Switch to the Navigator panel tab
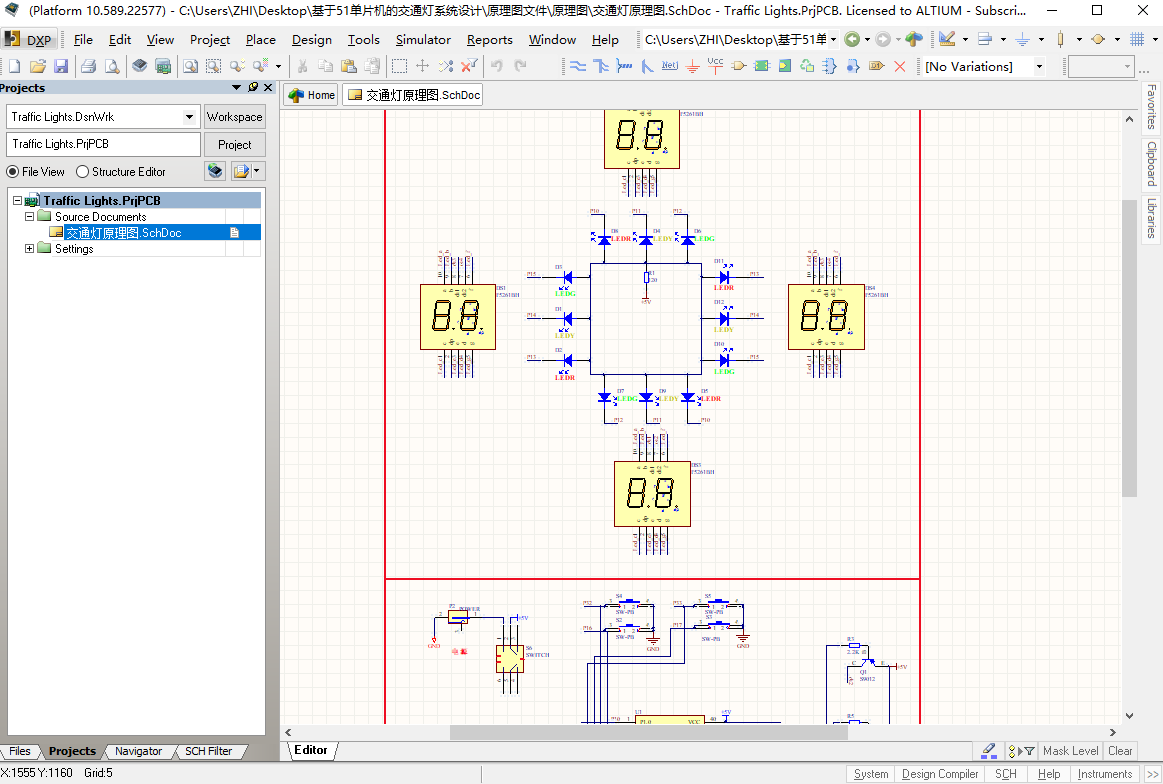This screenshot has height=784, width=1163. [x=138, y=751]
